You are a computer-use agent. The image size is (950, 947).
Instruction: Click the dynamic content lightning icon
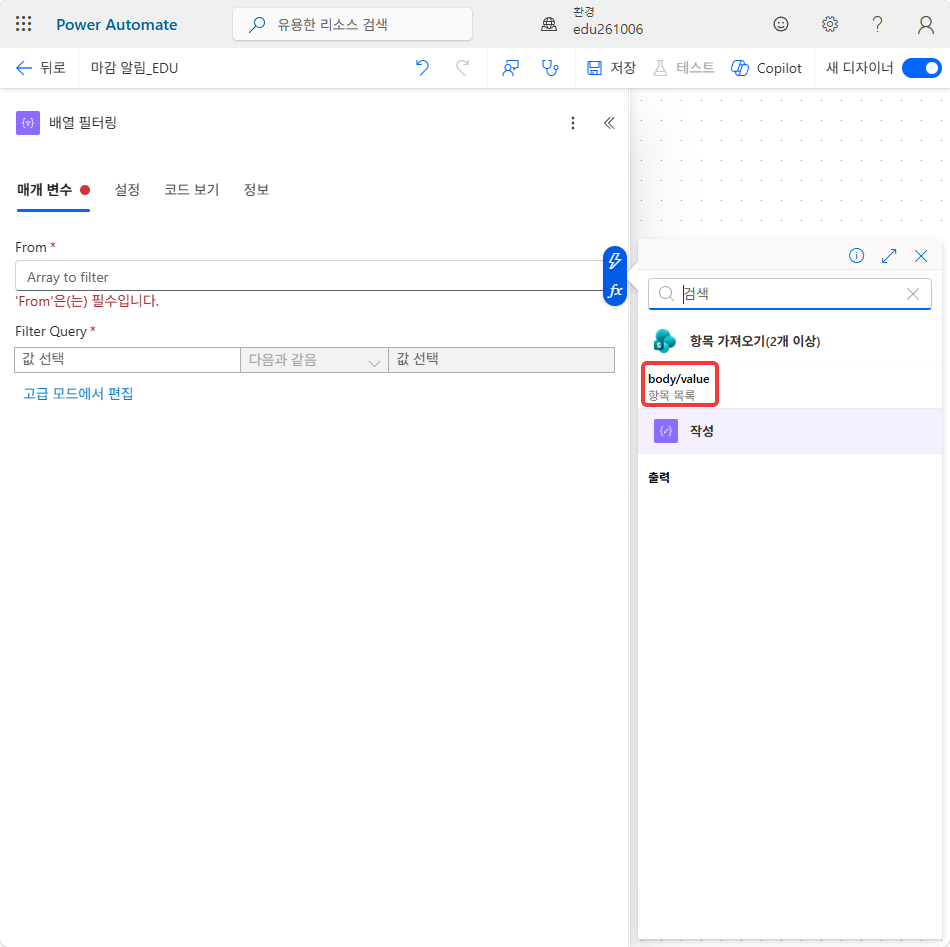[x=614, y=261]
